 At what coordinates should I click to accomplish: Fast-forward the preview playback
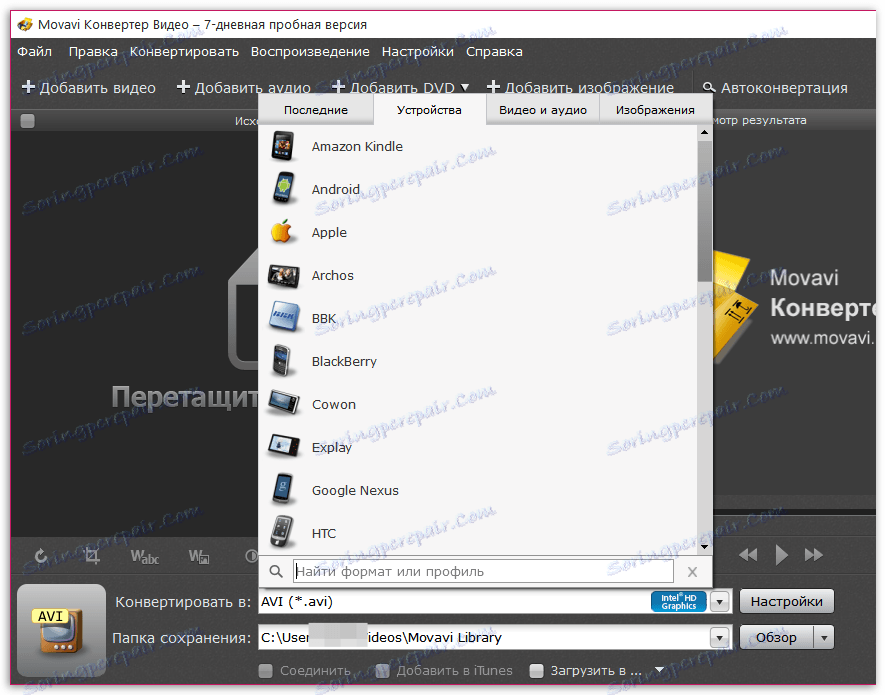click(x=814, y=555)
